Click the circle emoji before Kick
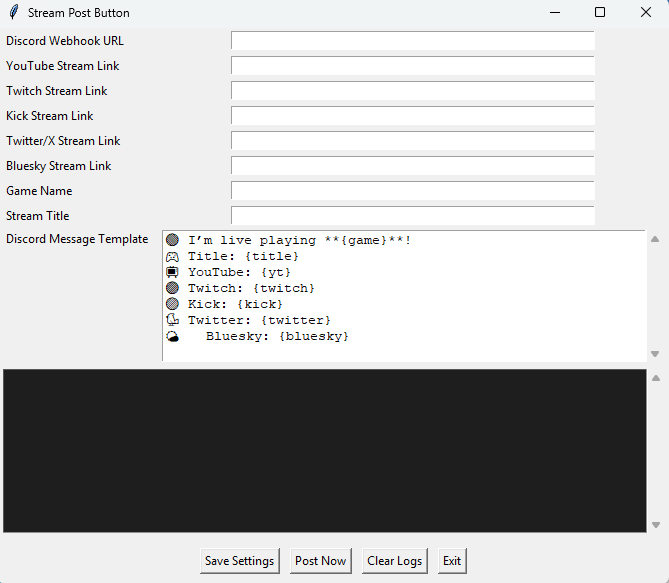 [172, 304]
